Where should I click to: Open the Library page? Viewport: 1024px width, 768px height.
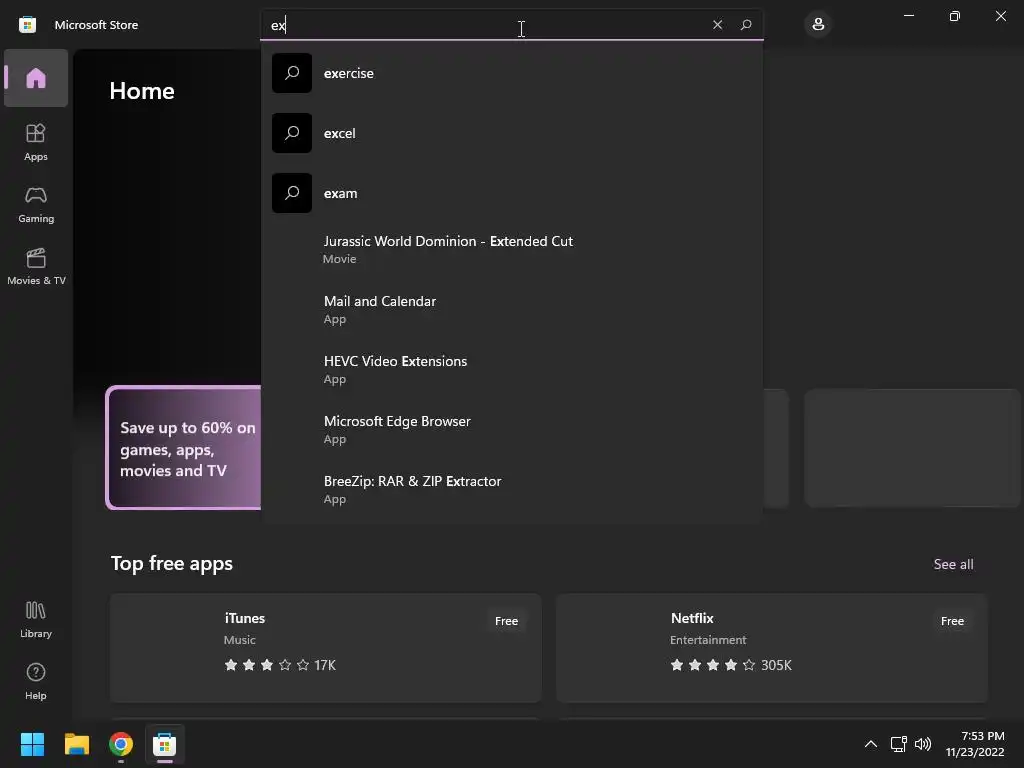36,620
